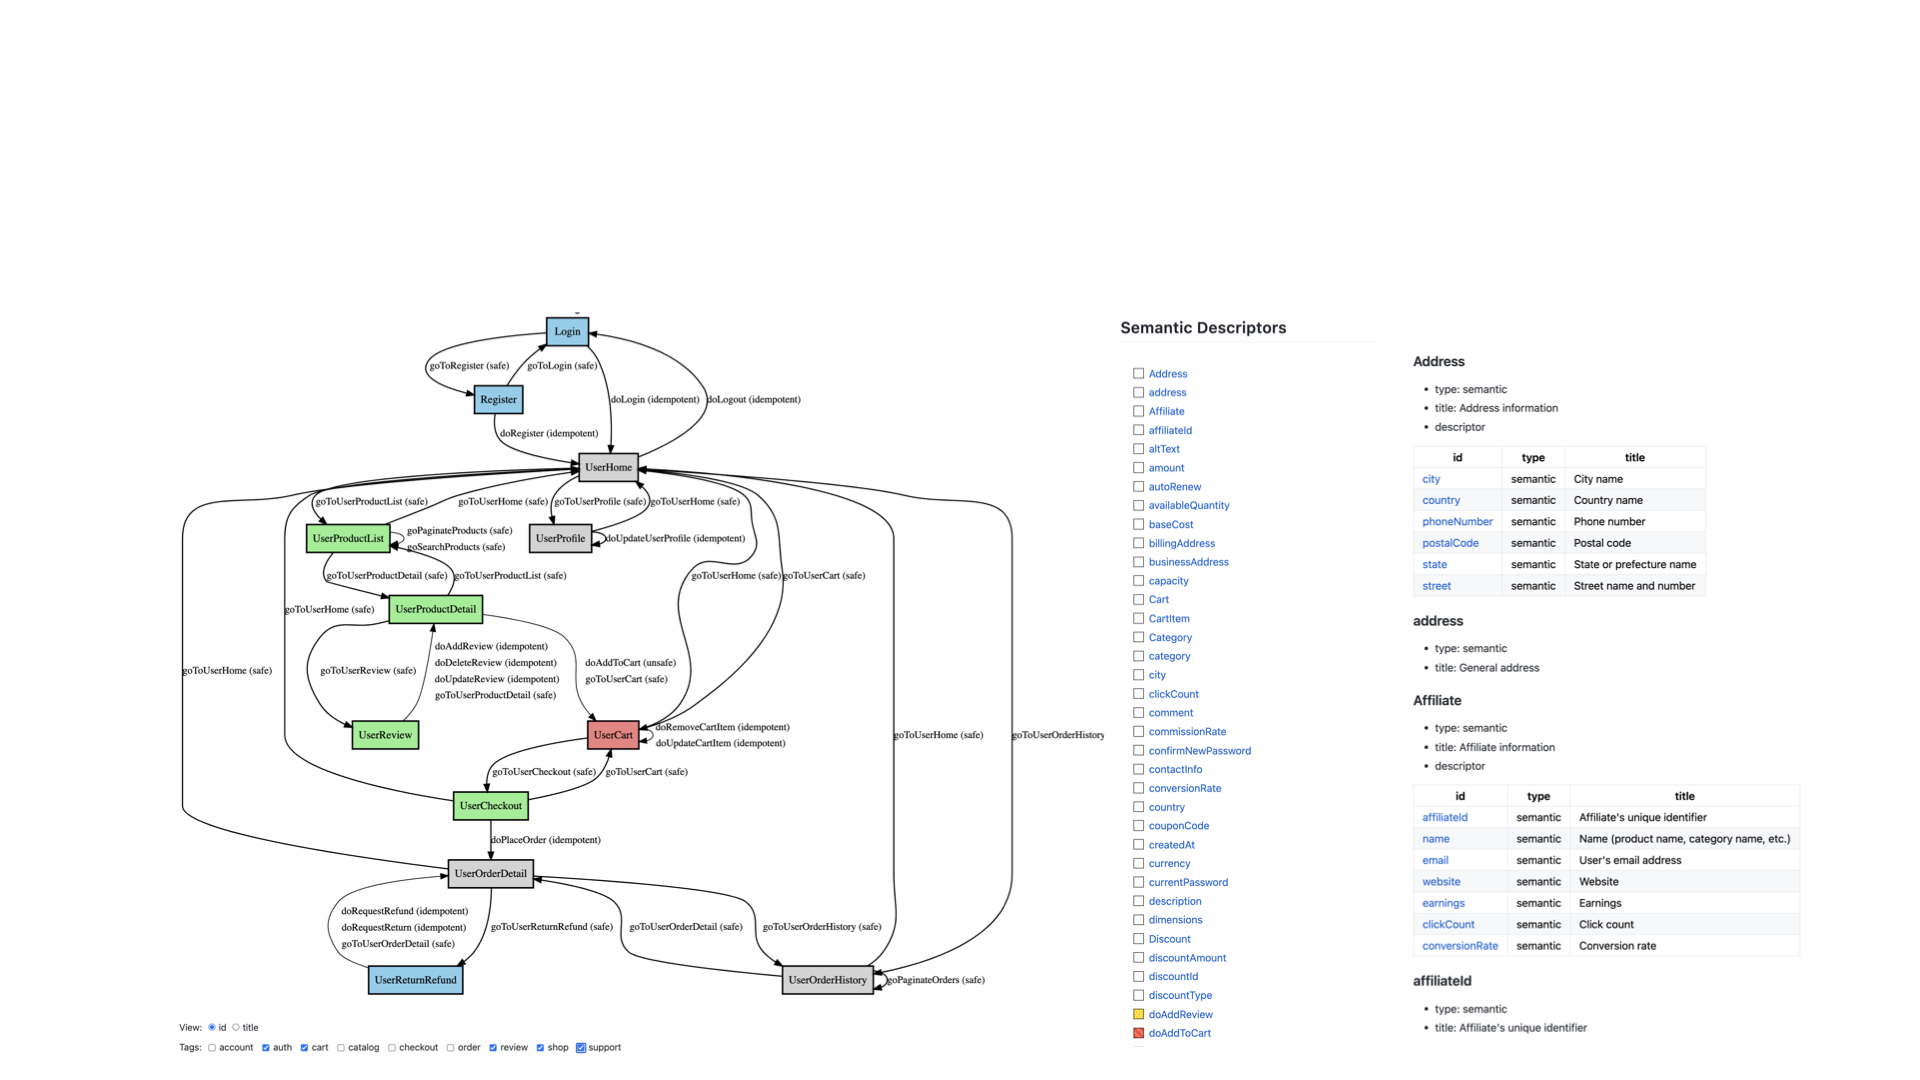Open the altText descriptor link
This screenshot has height=1080, width=1920.
tap(1164, 449)
